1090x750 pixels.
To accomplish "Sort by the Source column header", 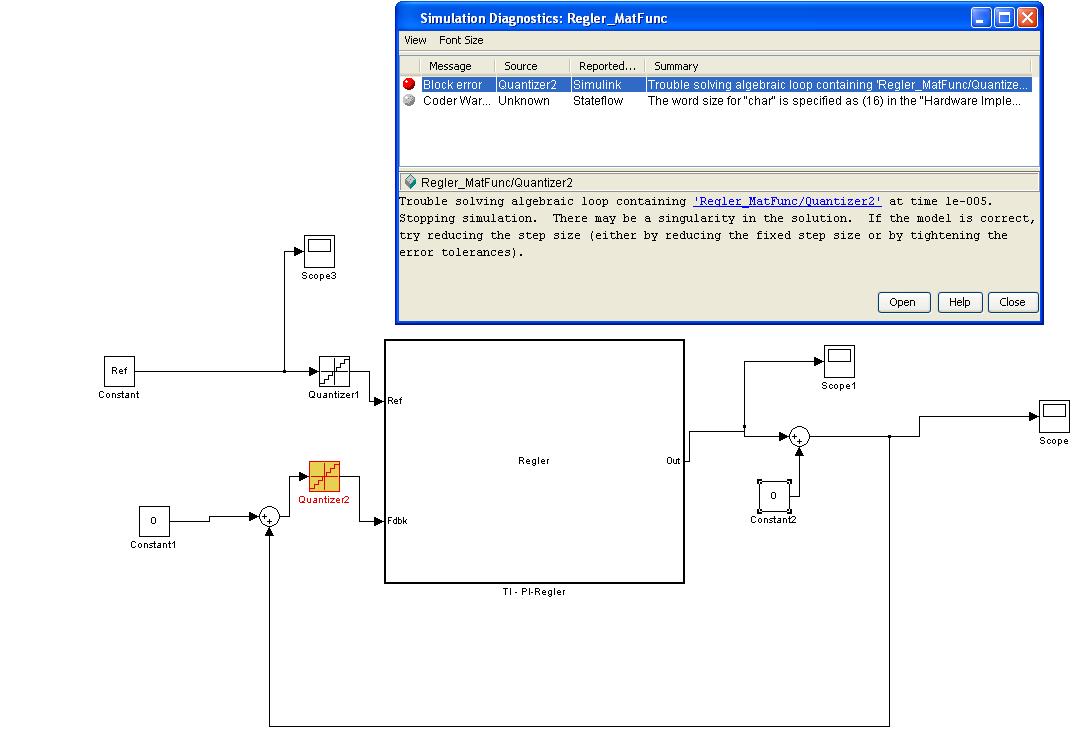I will [520, 66].
